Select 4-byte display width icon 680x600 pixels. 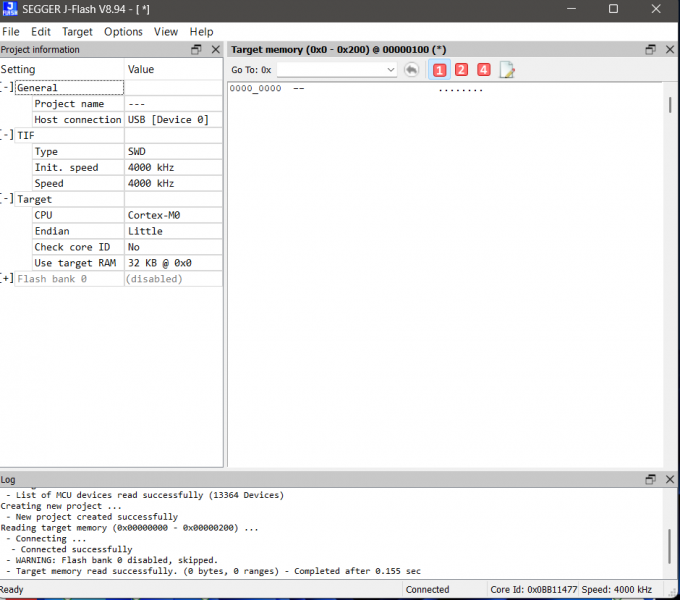pos(484,70)
